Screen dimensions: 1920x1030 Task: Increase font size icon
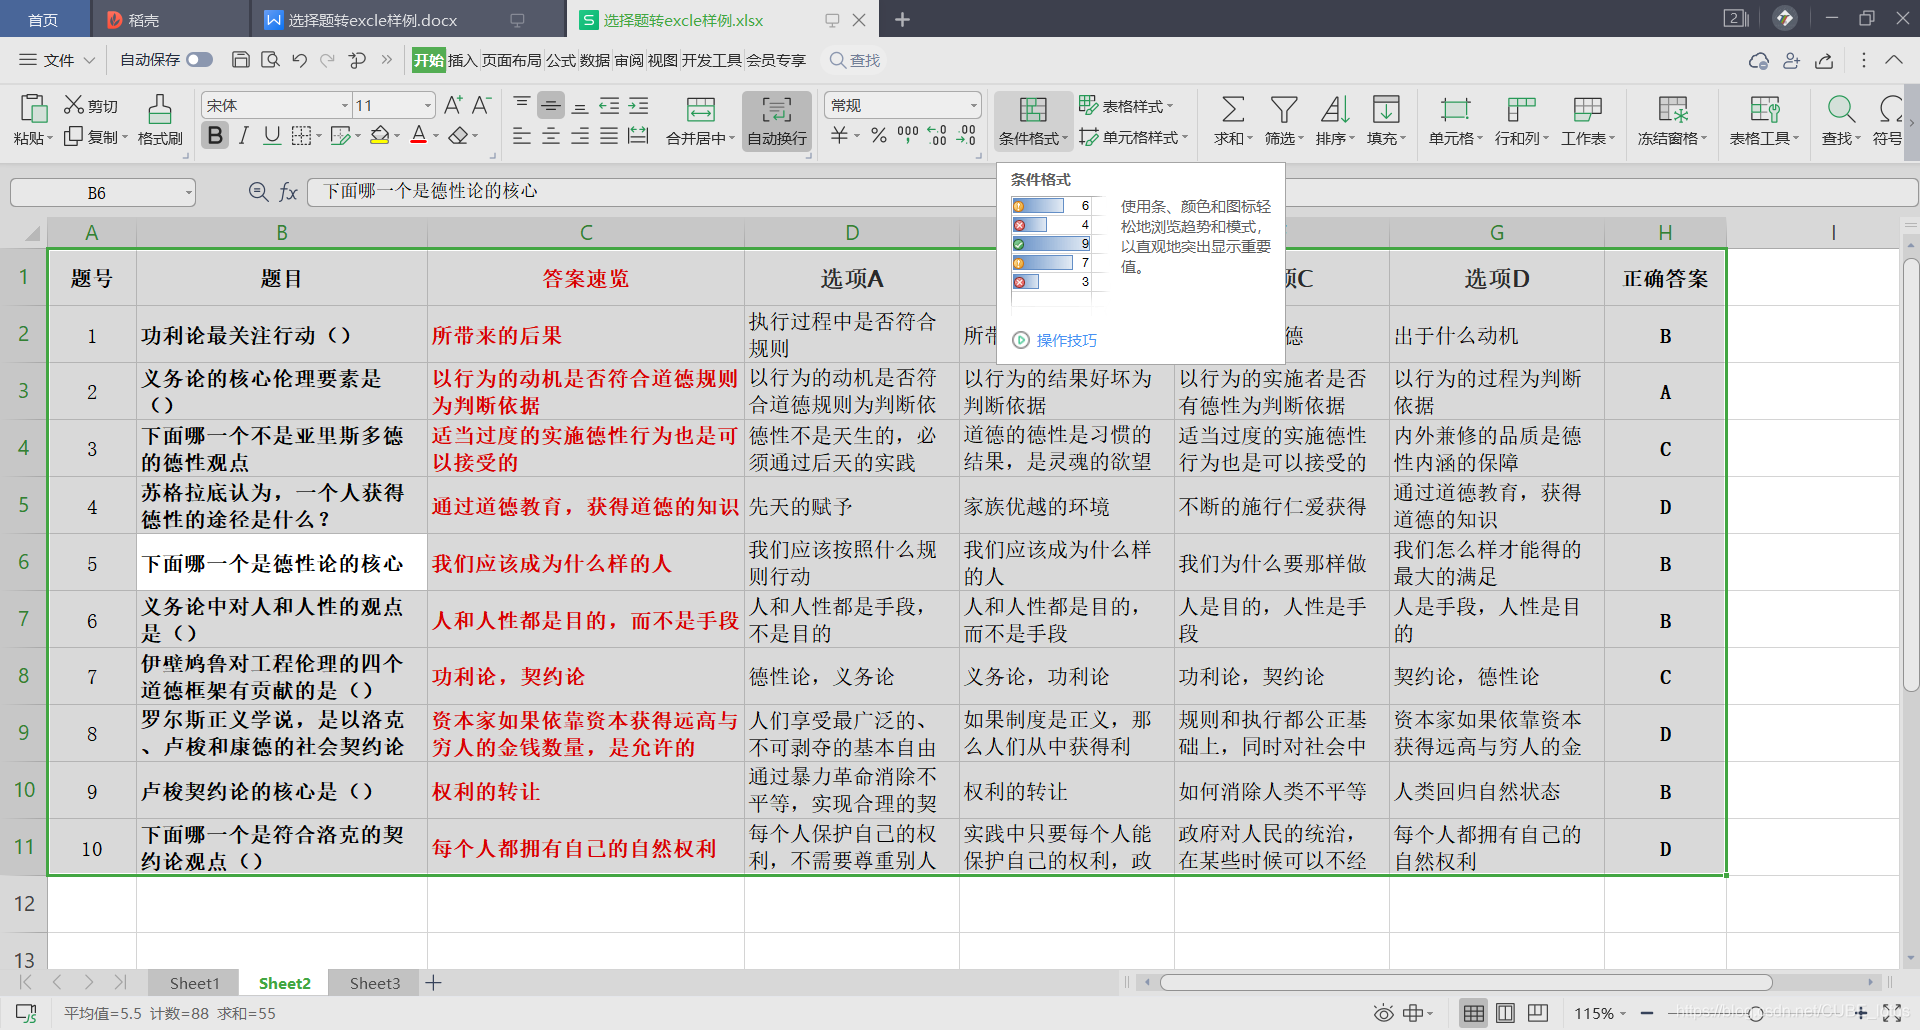pyautogui.click(x=453, y=105)
